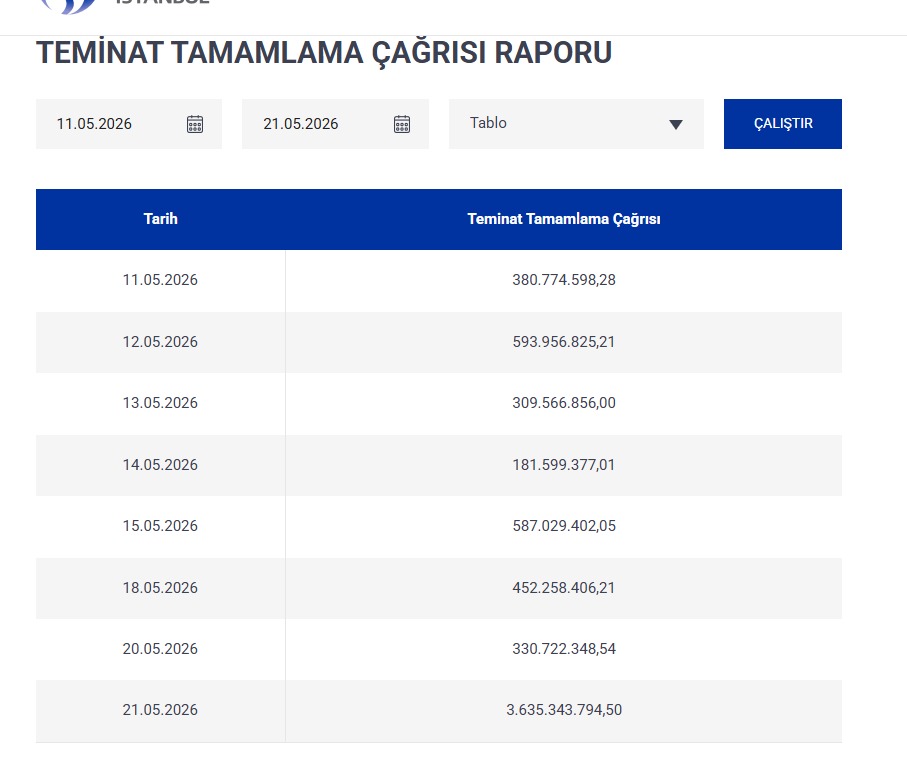
Task: Click the Teminat Tamamlama Çağrısı column header
Action: tap(563, 219)
